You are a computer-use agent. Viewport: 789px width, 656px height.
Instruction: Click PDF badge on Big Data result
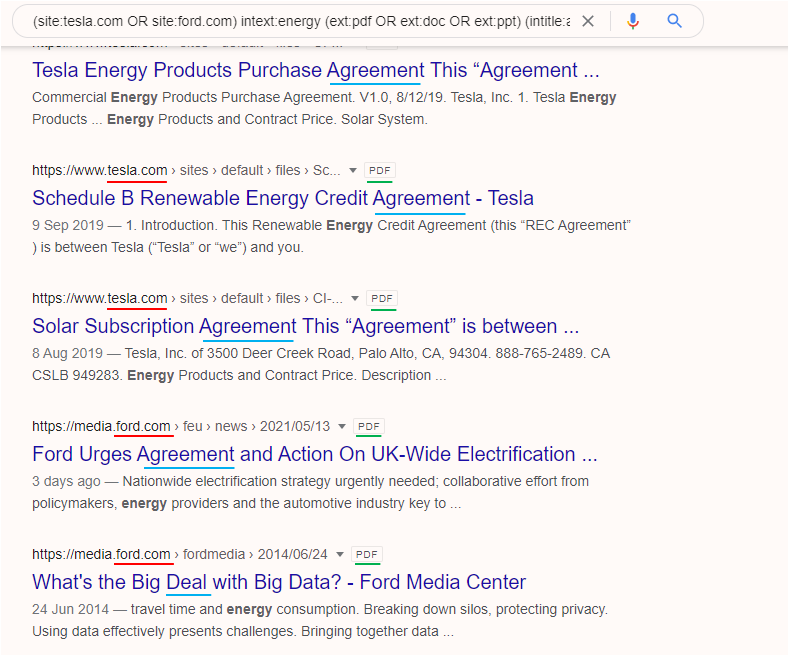click(367, 554)
